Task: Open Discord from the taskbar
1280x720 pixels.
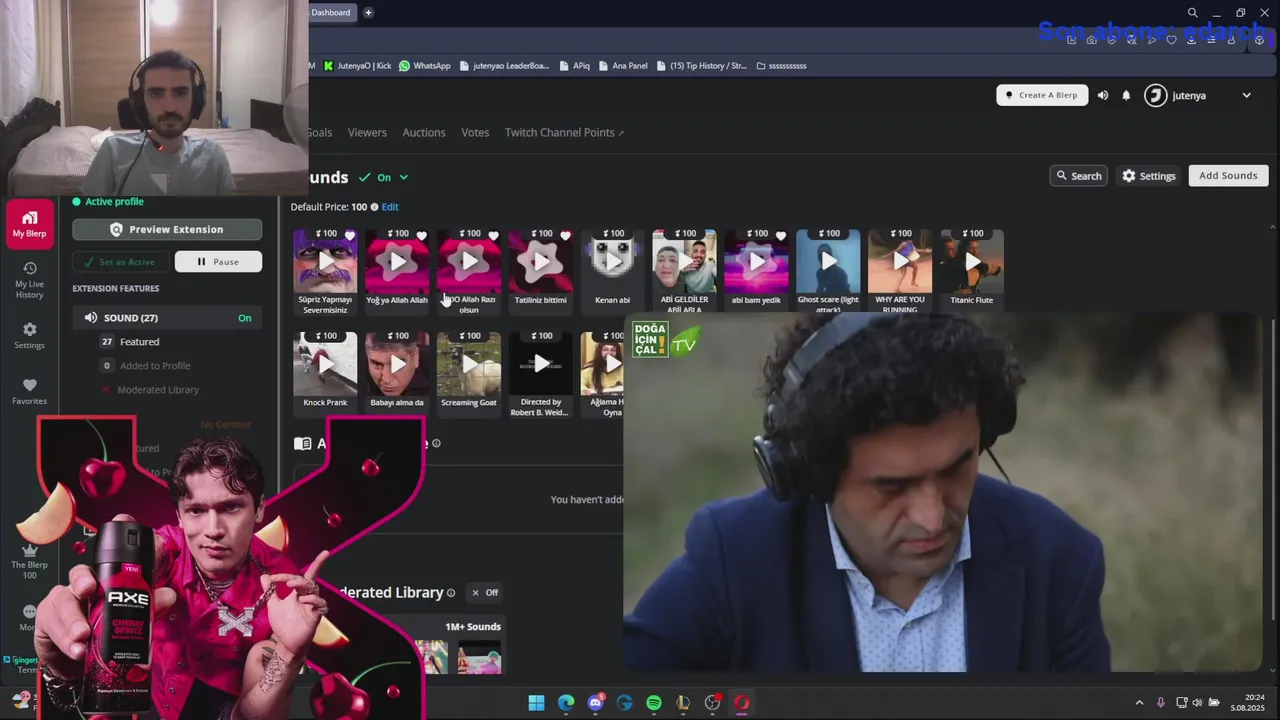Action: (x=596, y=703)
